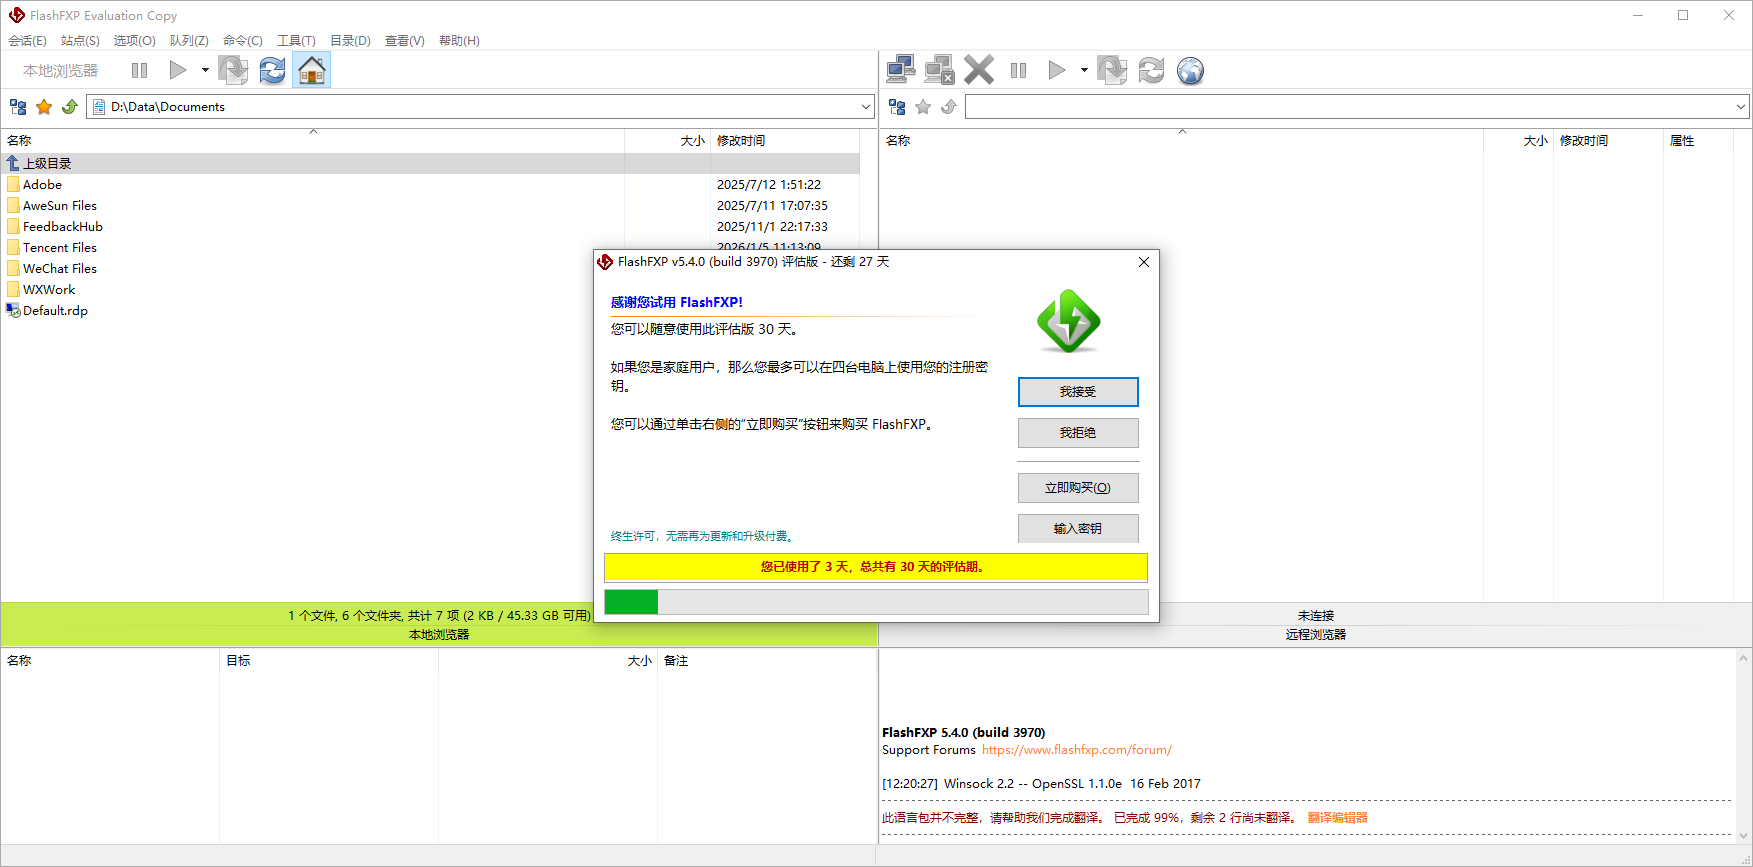This screenshot has width=1753, height=867.
Task: Click local transfer file icon
Action: click(233, 70)
